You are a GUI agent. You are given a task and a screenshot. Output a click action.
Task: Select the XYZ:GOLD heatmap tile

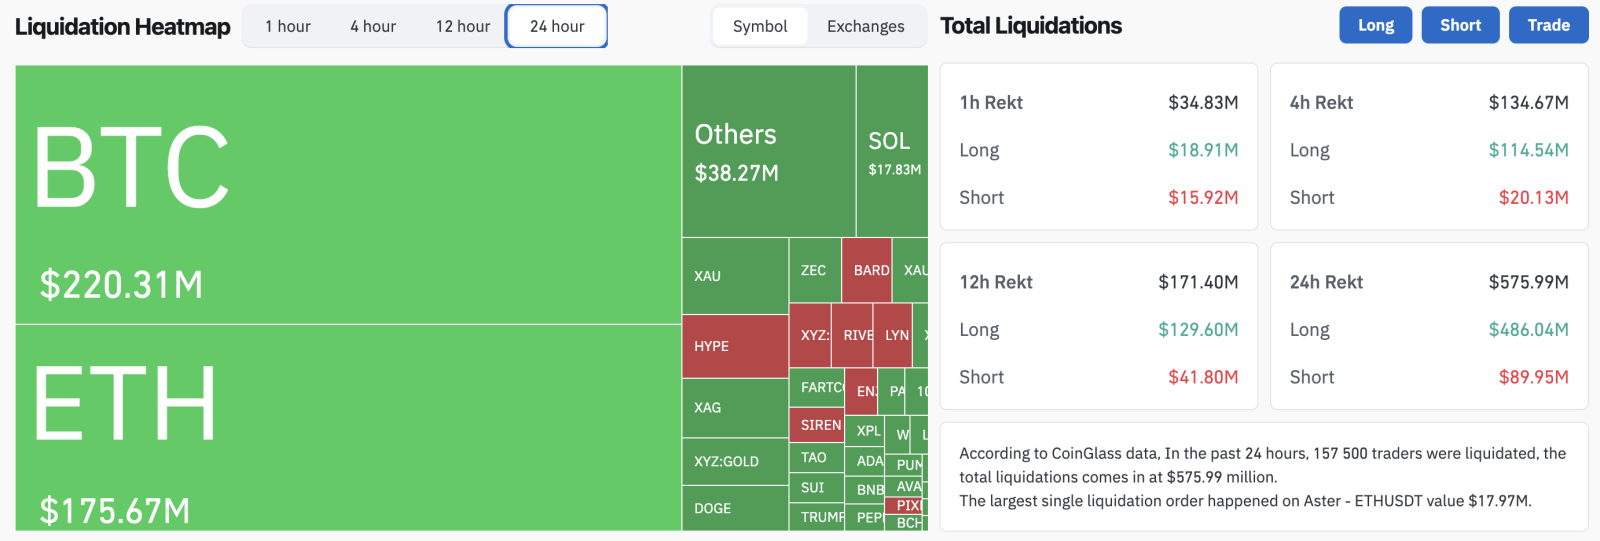(x=735, y=461)
